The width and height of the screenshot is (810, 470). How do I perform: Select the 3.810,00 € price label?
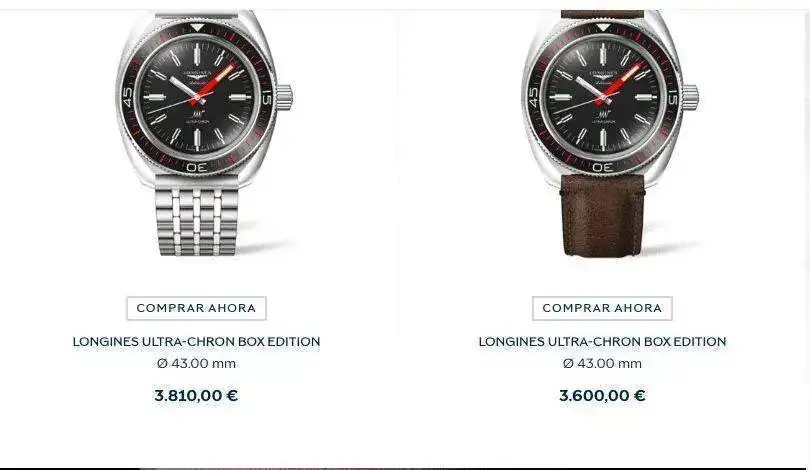tap(196, 396)
